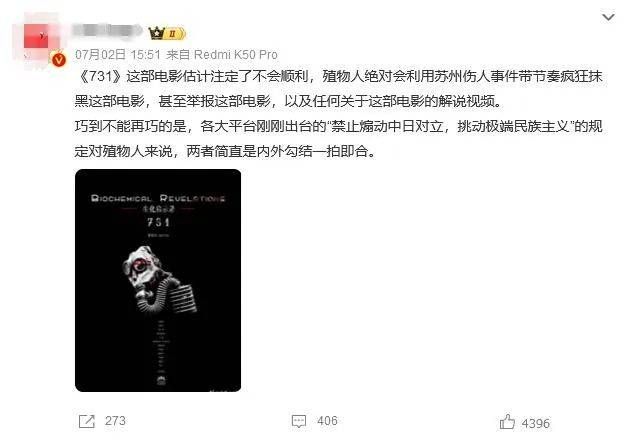Open the blurred username profile link
Viewport: 626px width, 439px height.
(107, 32)
